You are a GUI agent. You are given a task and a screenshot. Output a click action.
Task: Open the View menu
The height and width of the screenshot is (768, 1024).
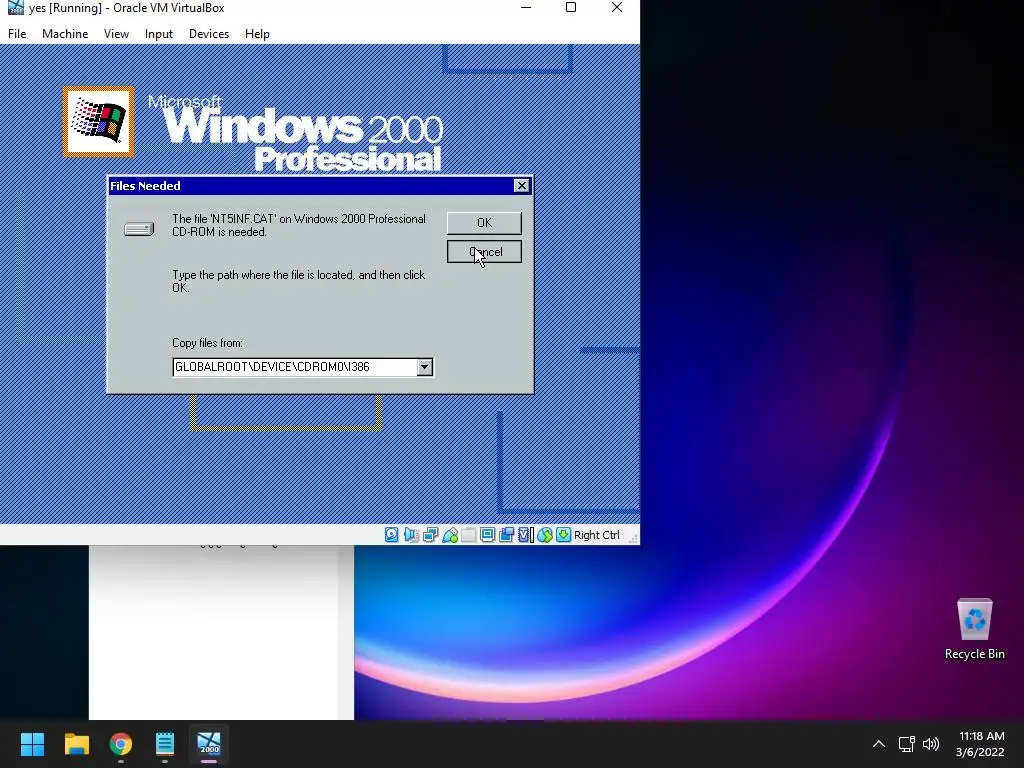(116, 34)
